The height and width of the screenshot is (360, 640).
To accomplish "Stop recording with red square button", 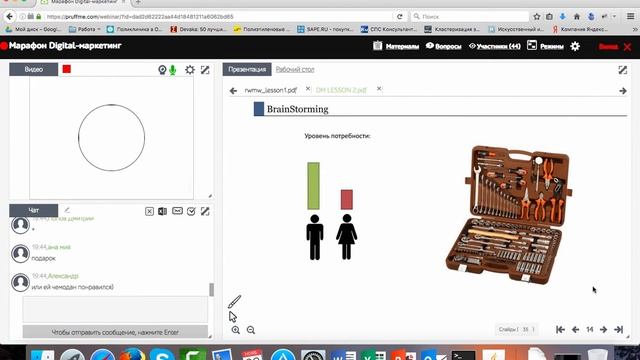I will click(67, 69).
